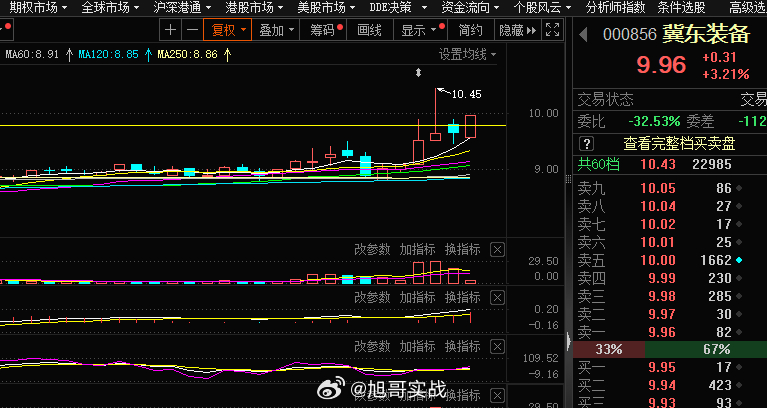Viewport: 767px width, 408px height.
Task: Open DDE决策 menu
Action: coord(398,7)
